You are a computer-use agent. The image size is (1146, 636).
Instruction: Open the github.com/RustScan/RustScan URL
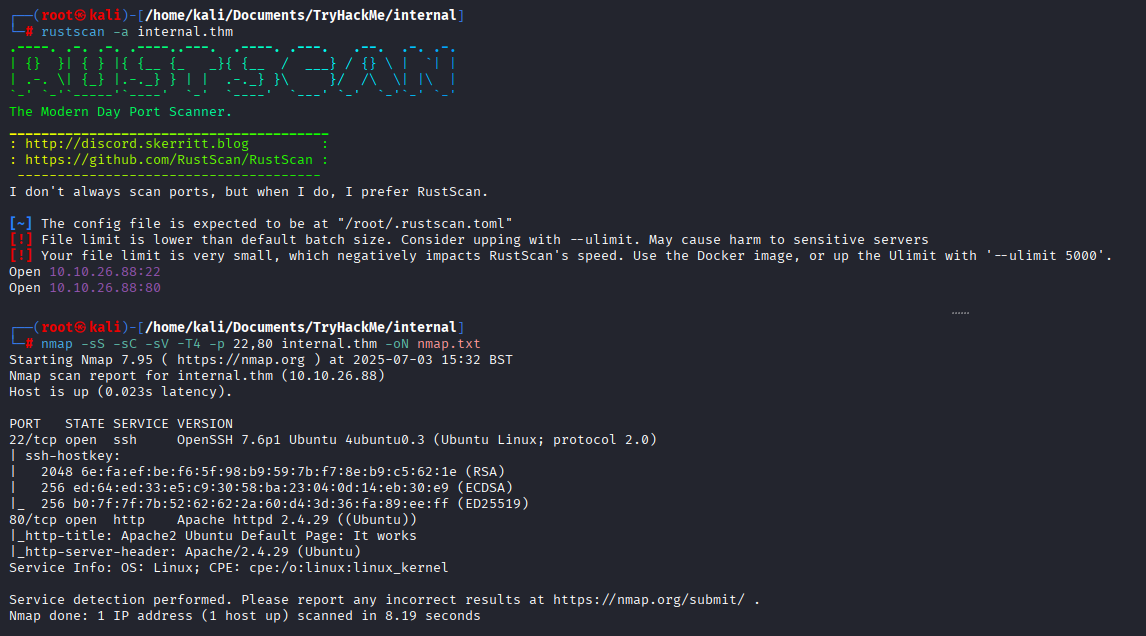(x=169, y=160)
